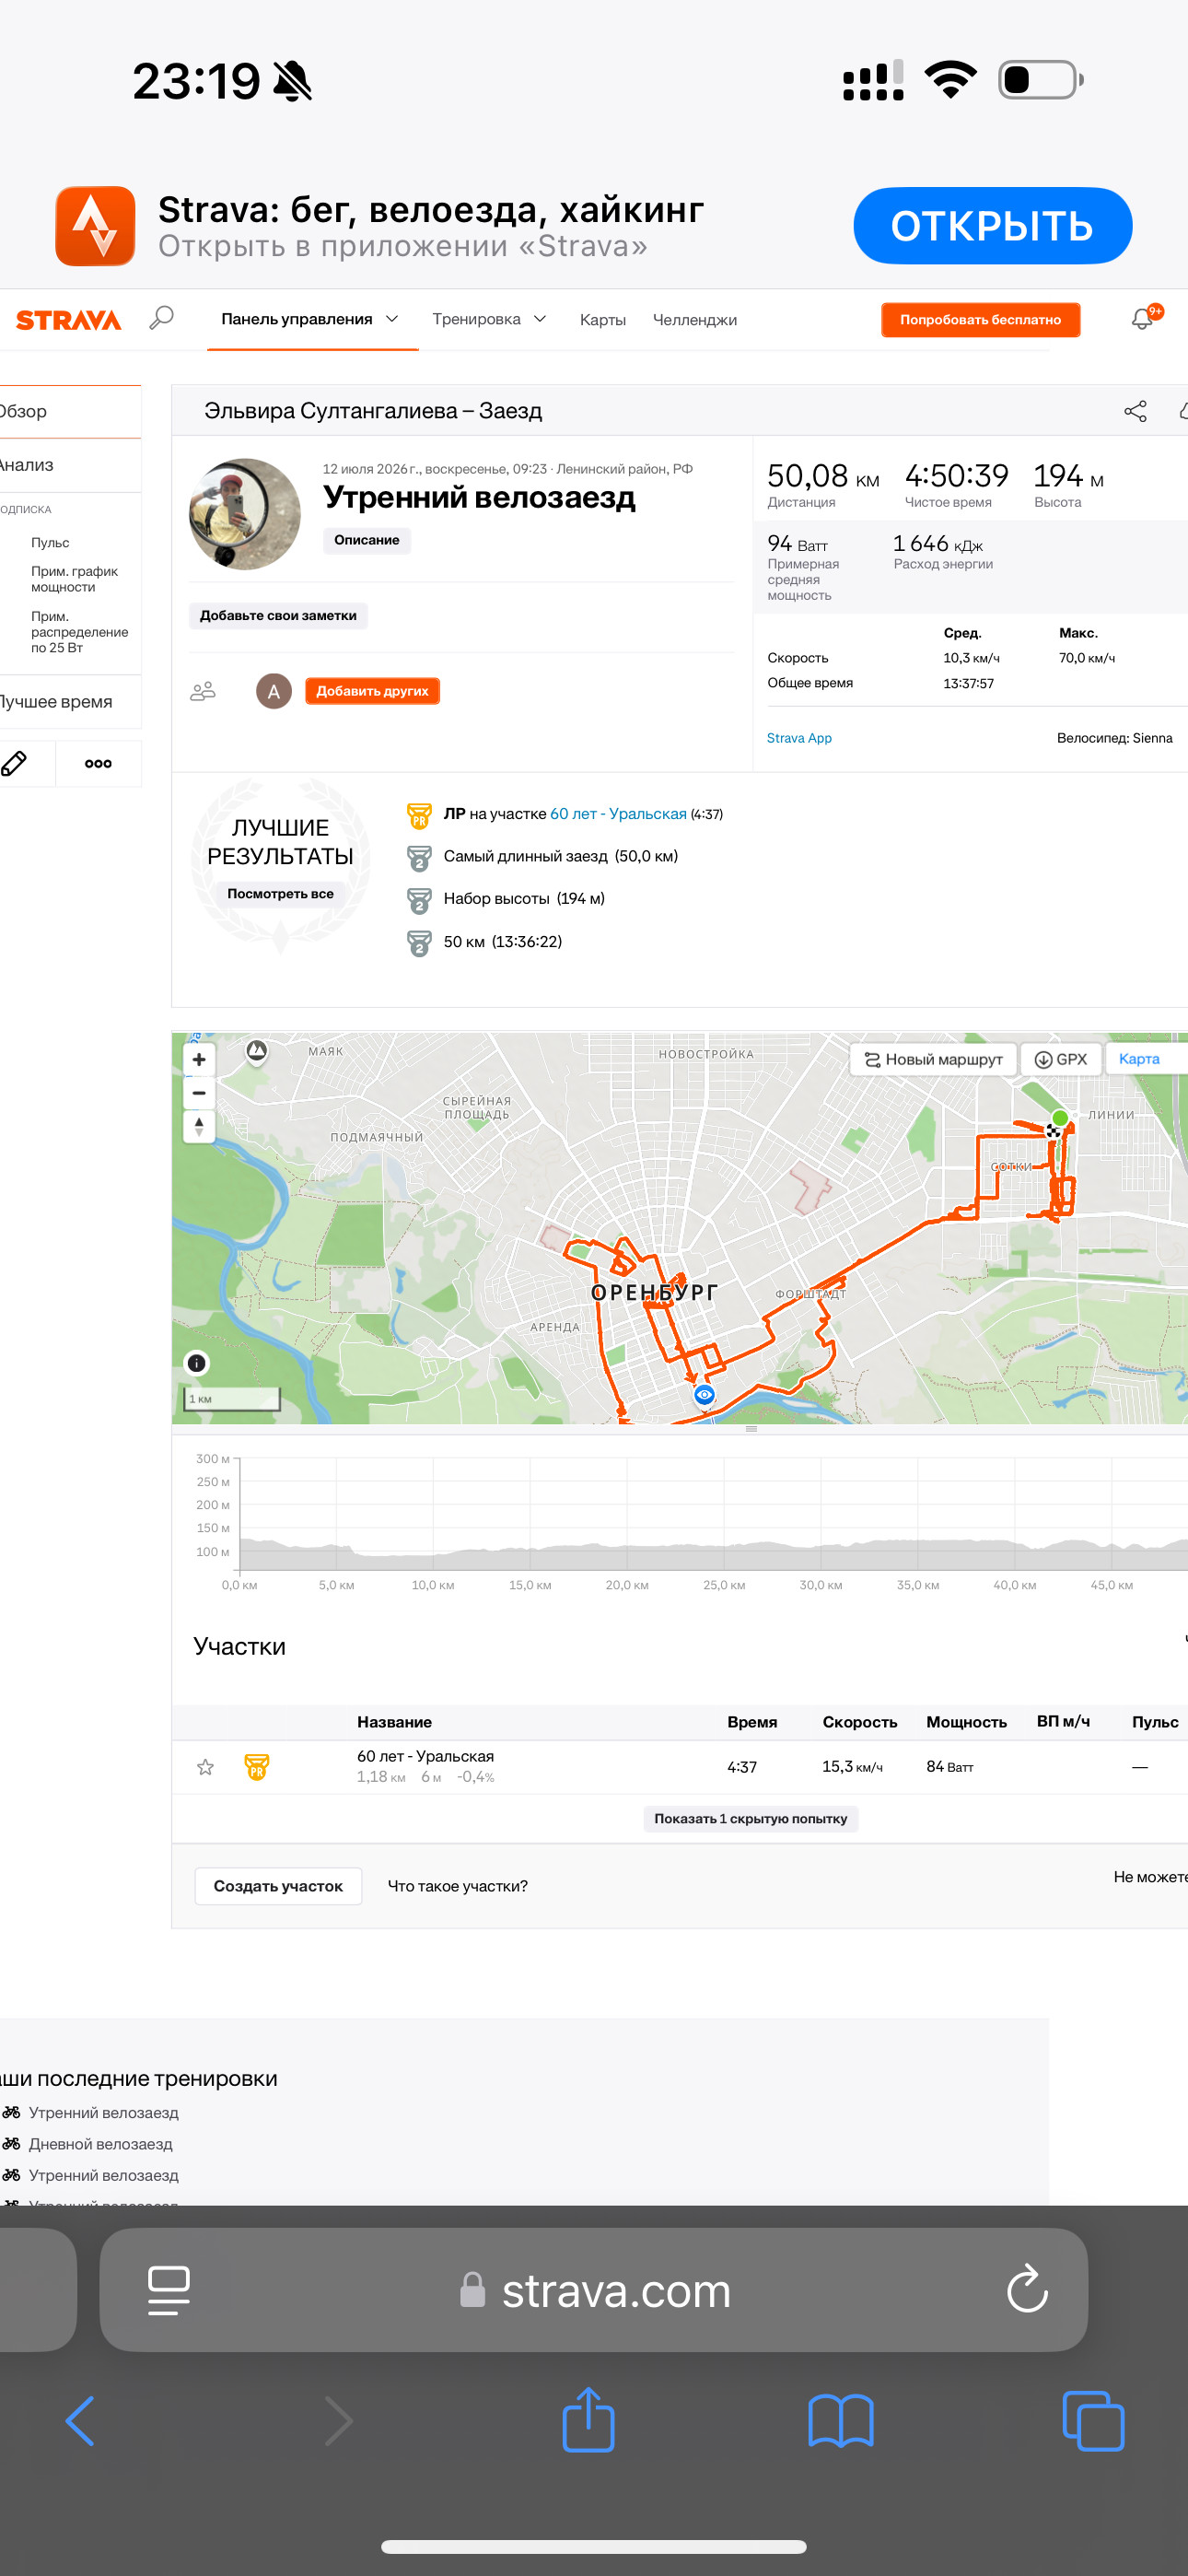
Task: Open first Утренний велозаезд in recent workouts
Action: tap(104, 2113)
